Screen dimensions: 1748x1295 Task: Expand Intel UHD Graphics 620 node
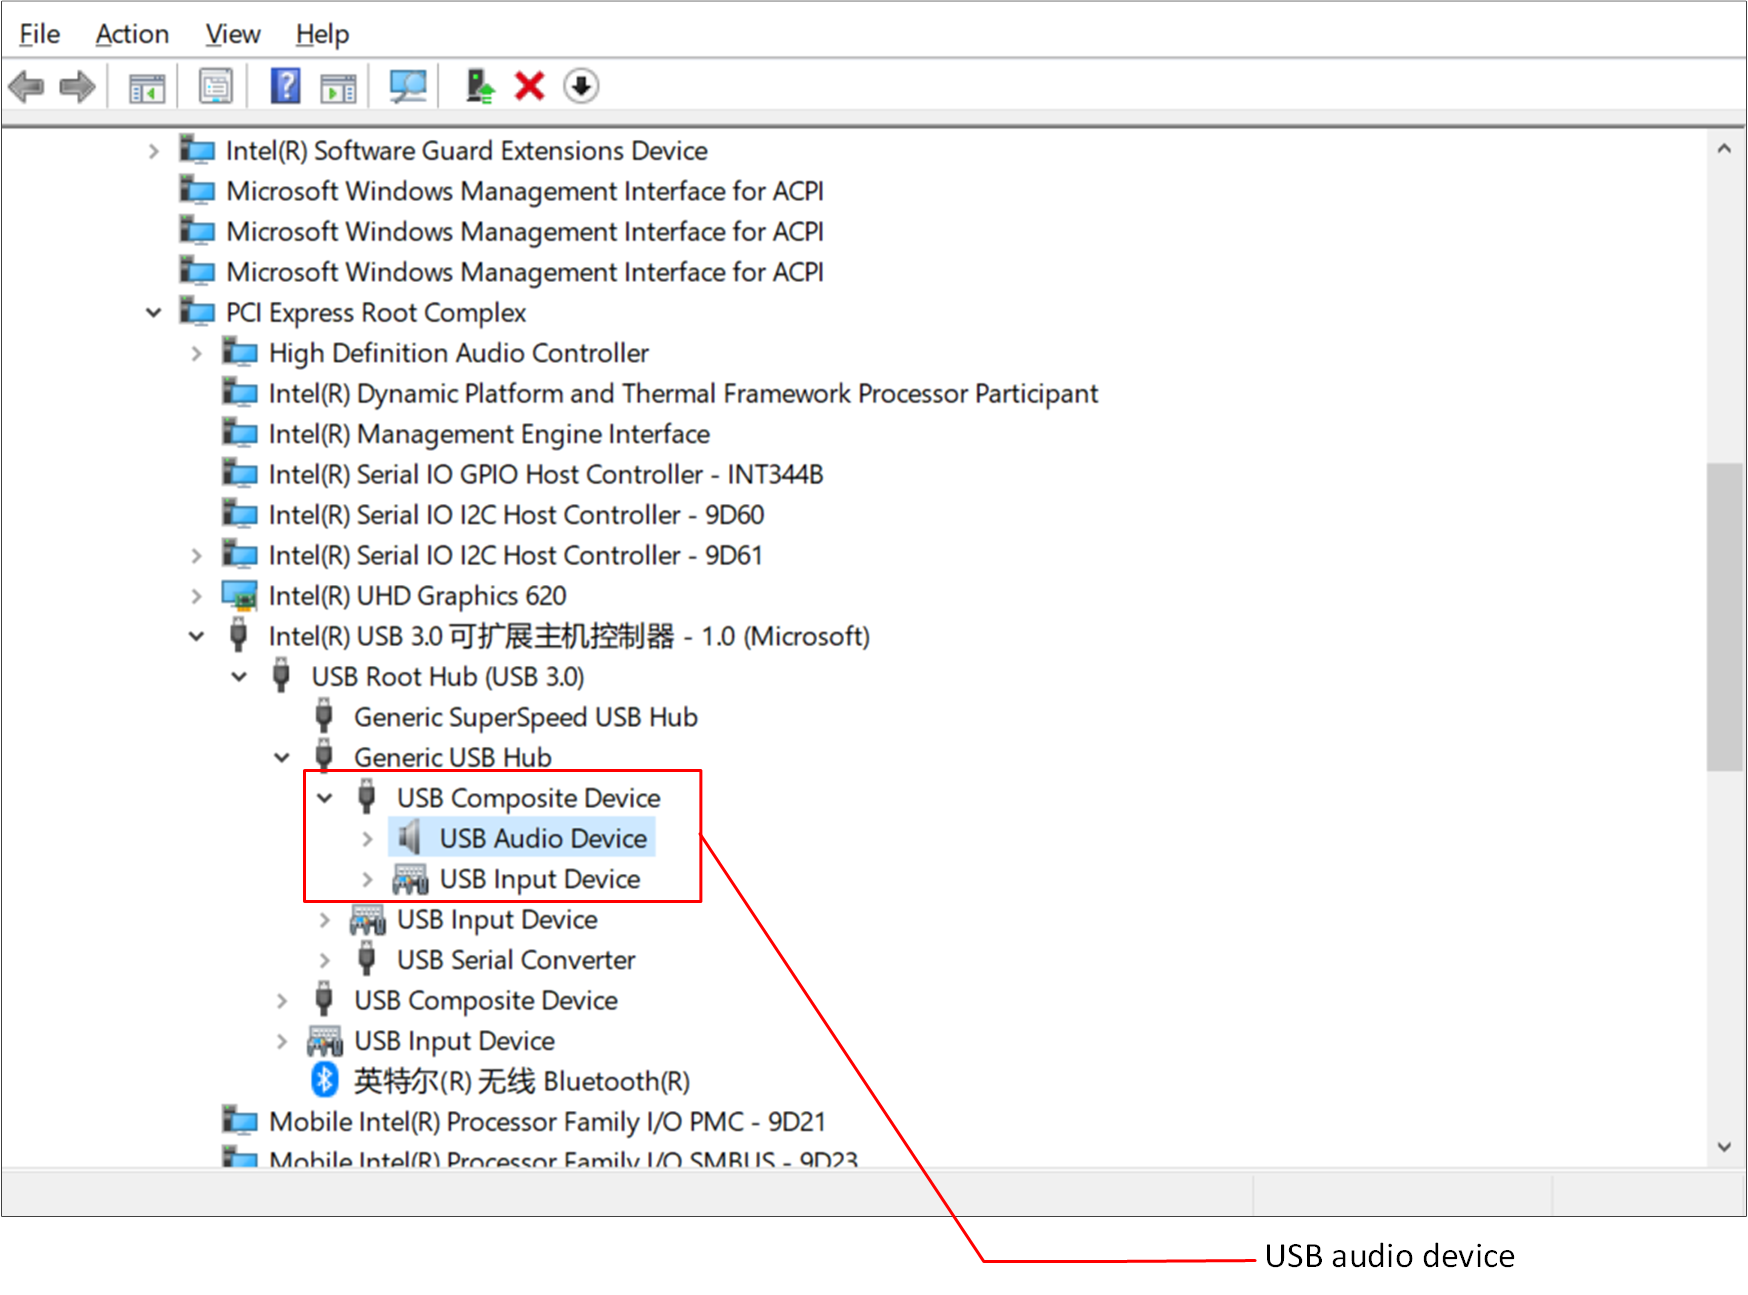[x=196, y=596]
